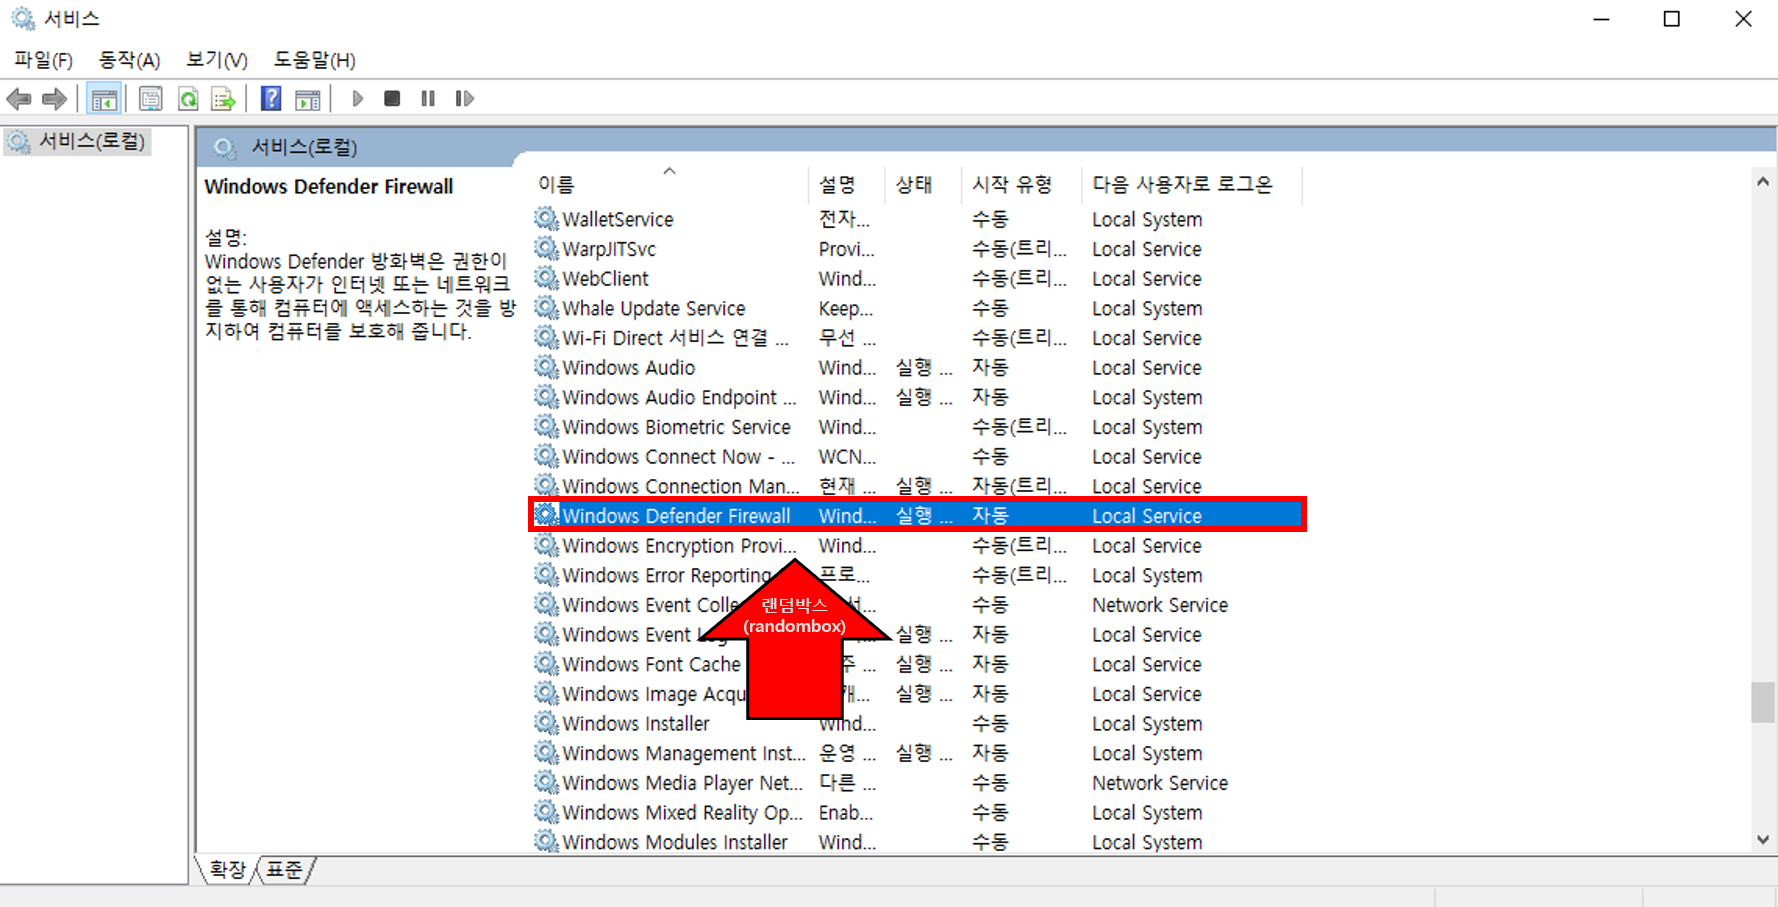1778x907 pixels.
Task: Open the 보기(V) menu
Action: (216, 60)
